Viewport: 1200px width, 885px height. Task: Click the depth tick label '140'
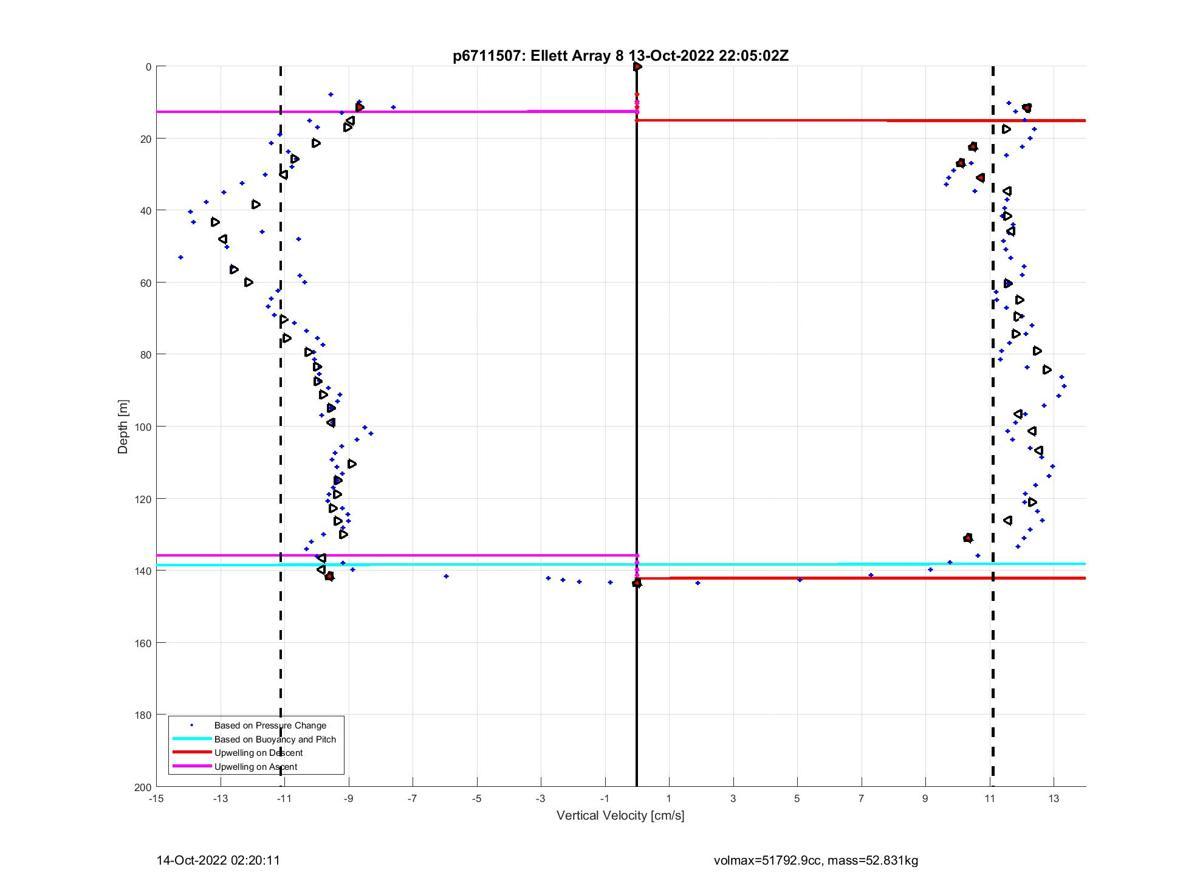(x=142, y=571)
